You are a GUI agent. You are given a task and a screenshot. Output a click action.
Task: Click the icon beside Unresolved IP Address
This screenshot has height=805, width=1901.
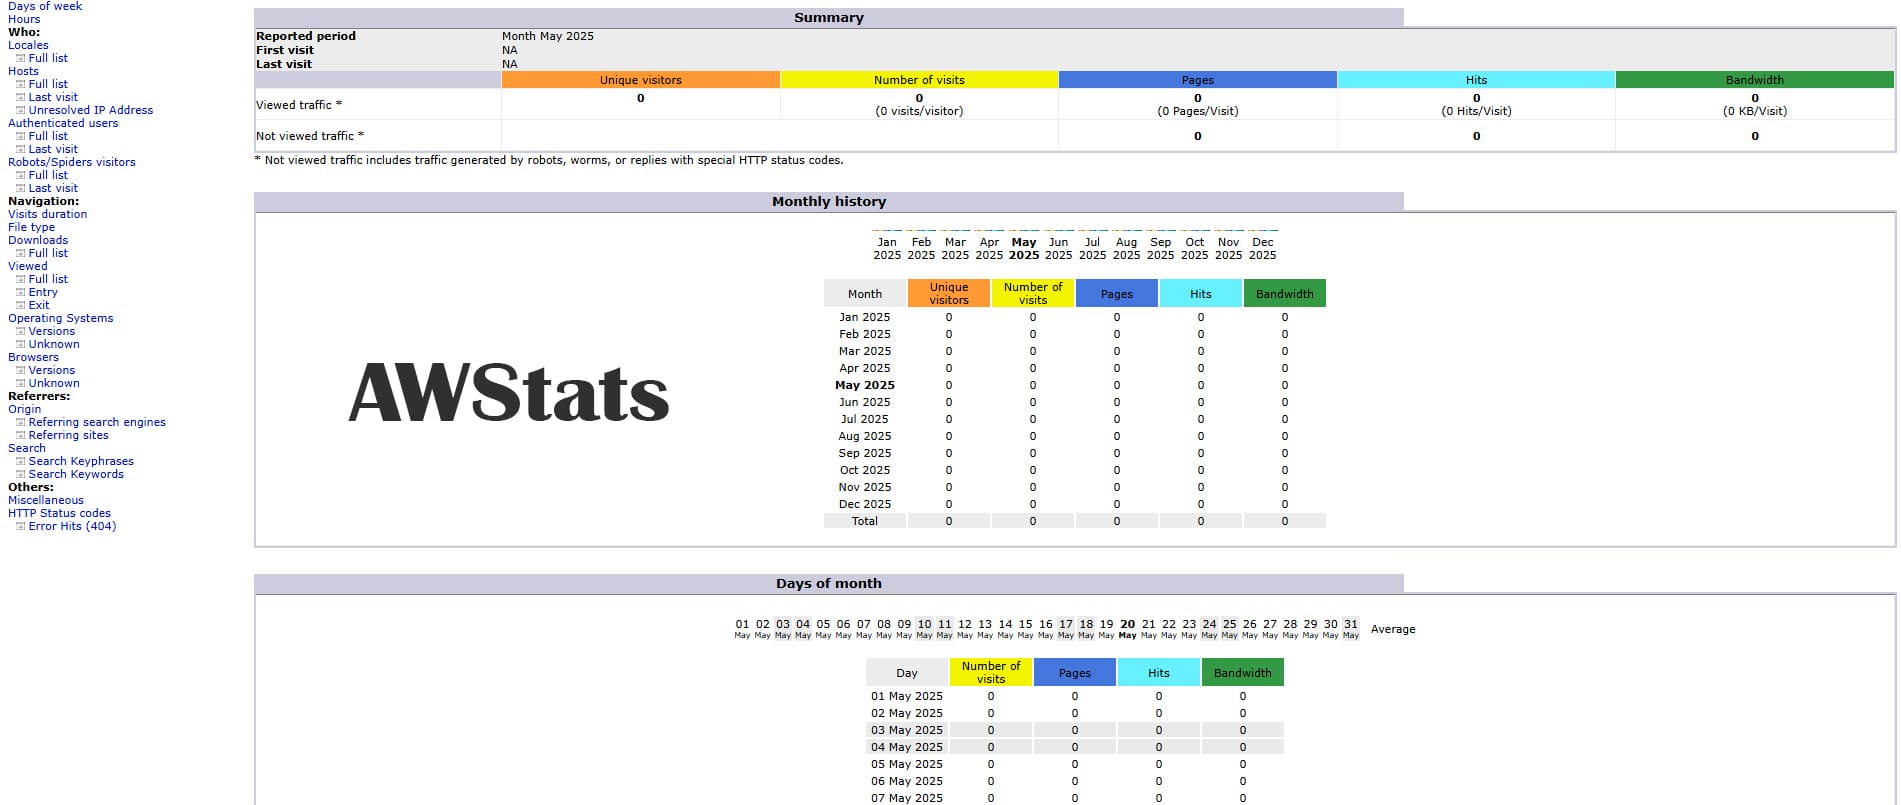(x=20, y=111)
